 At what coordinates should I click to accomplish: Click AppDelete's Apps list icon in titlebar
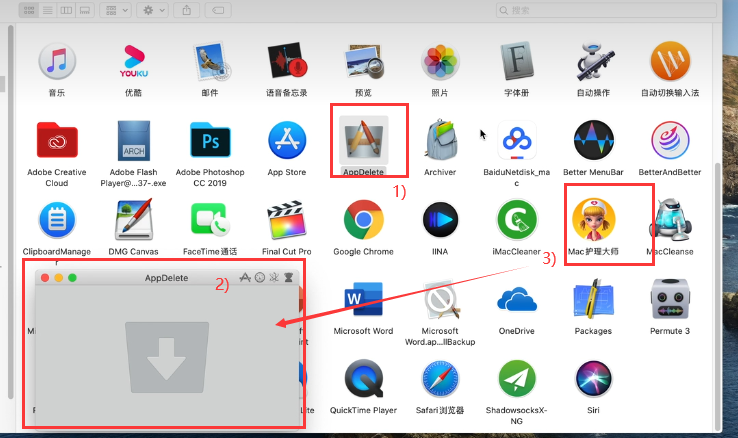[x=245, y=278]
